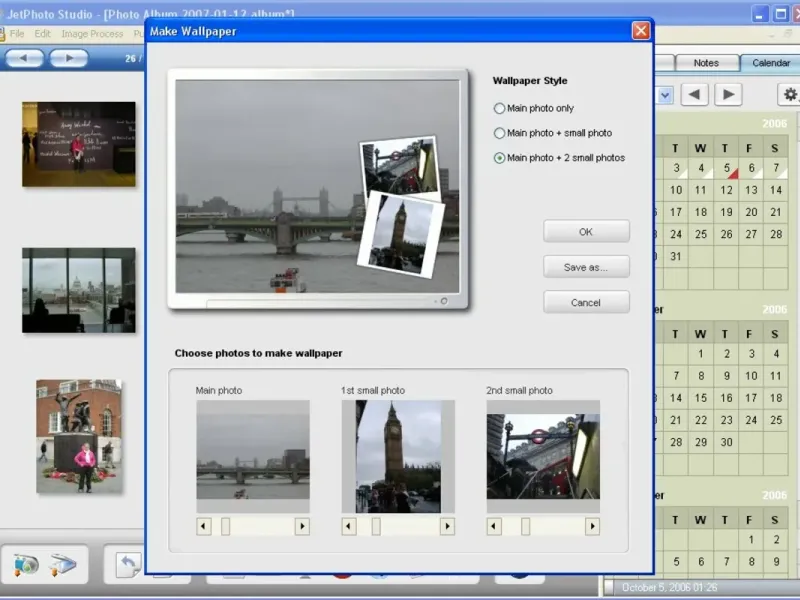Select "Main photo + 2 small photos" option
This screenshot has width=800, height=600.
(500, 158)
